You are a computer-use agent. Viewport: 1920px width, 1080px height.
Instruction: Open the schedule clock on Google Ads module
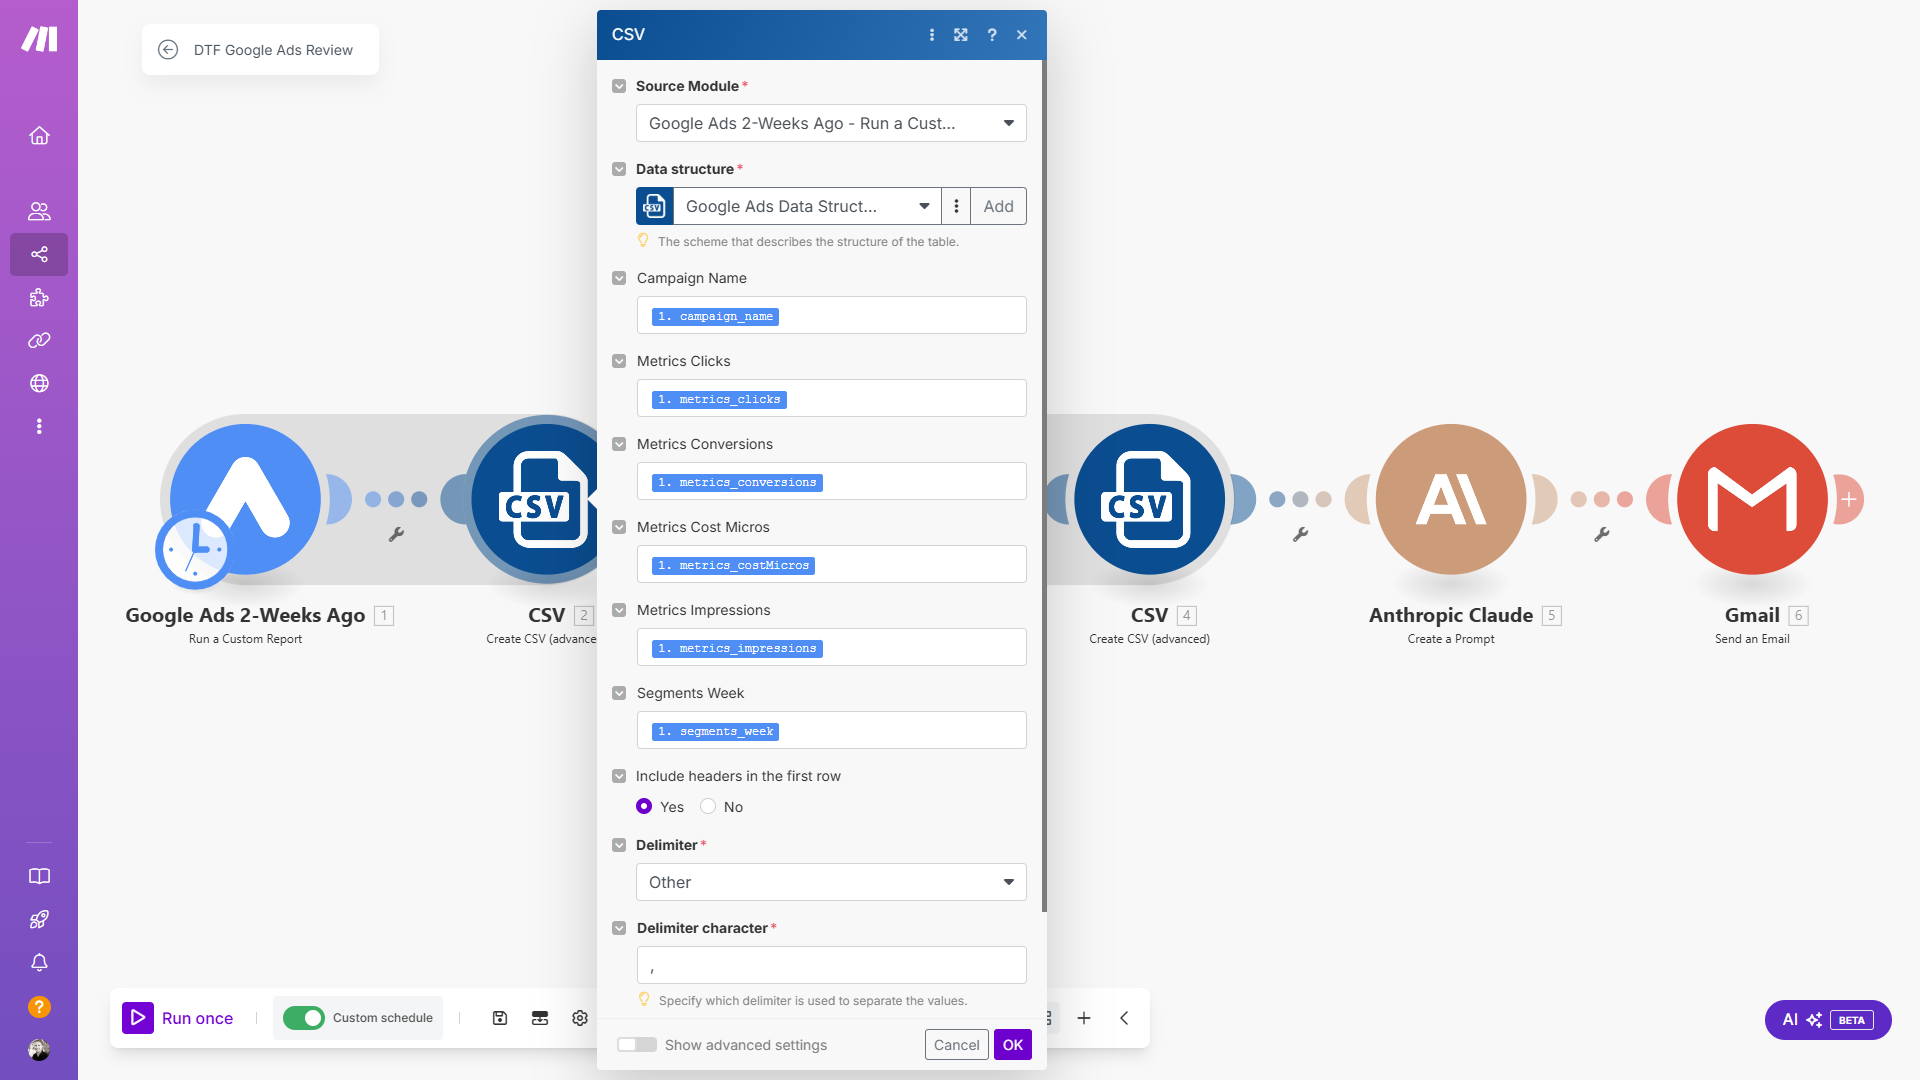pos(194,549)
